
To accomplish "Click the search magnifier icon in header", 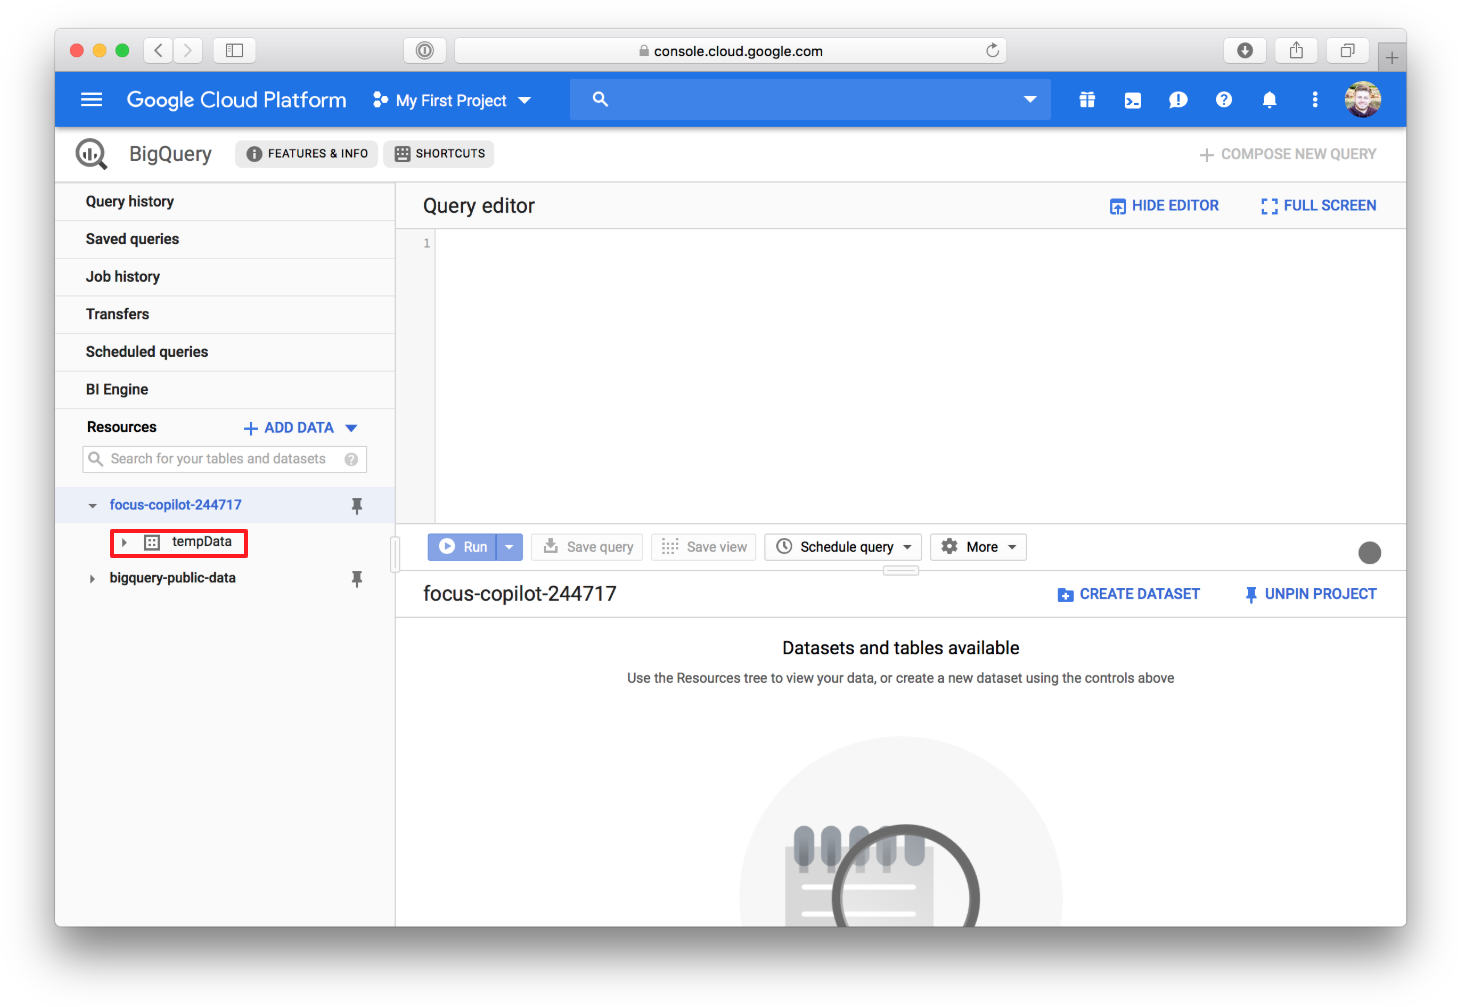I will (600, 99).
